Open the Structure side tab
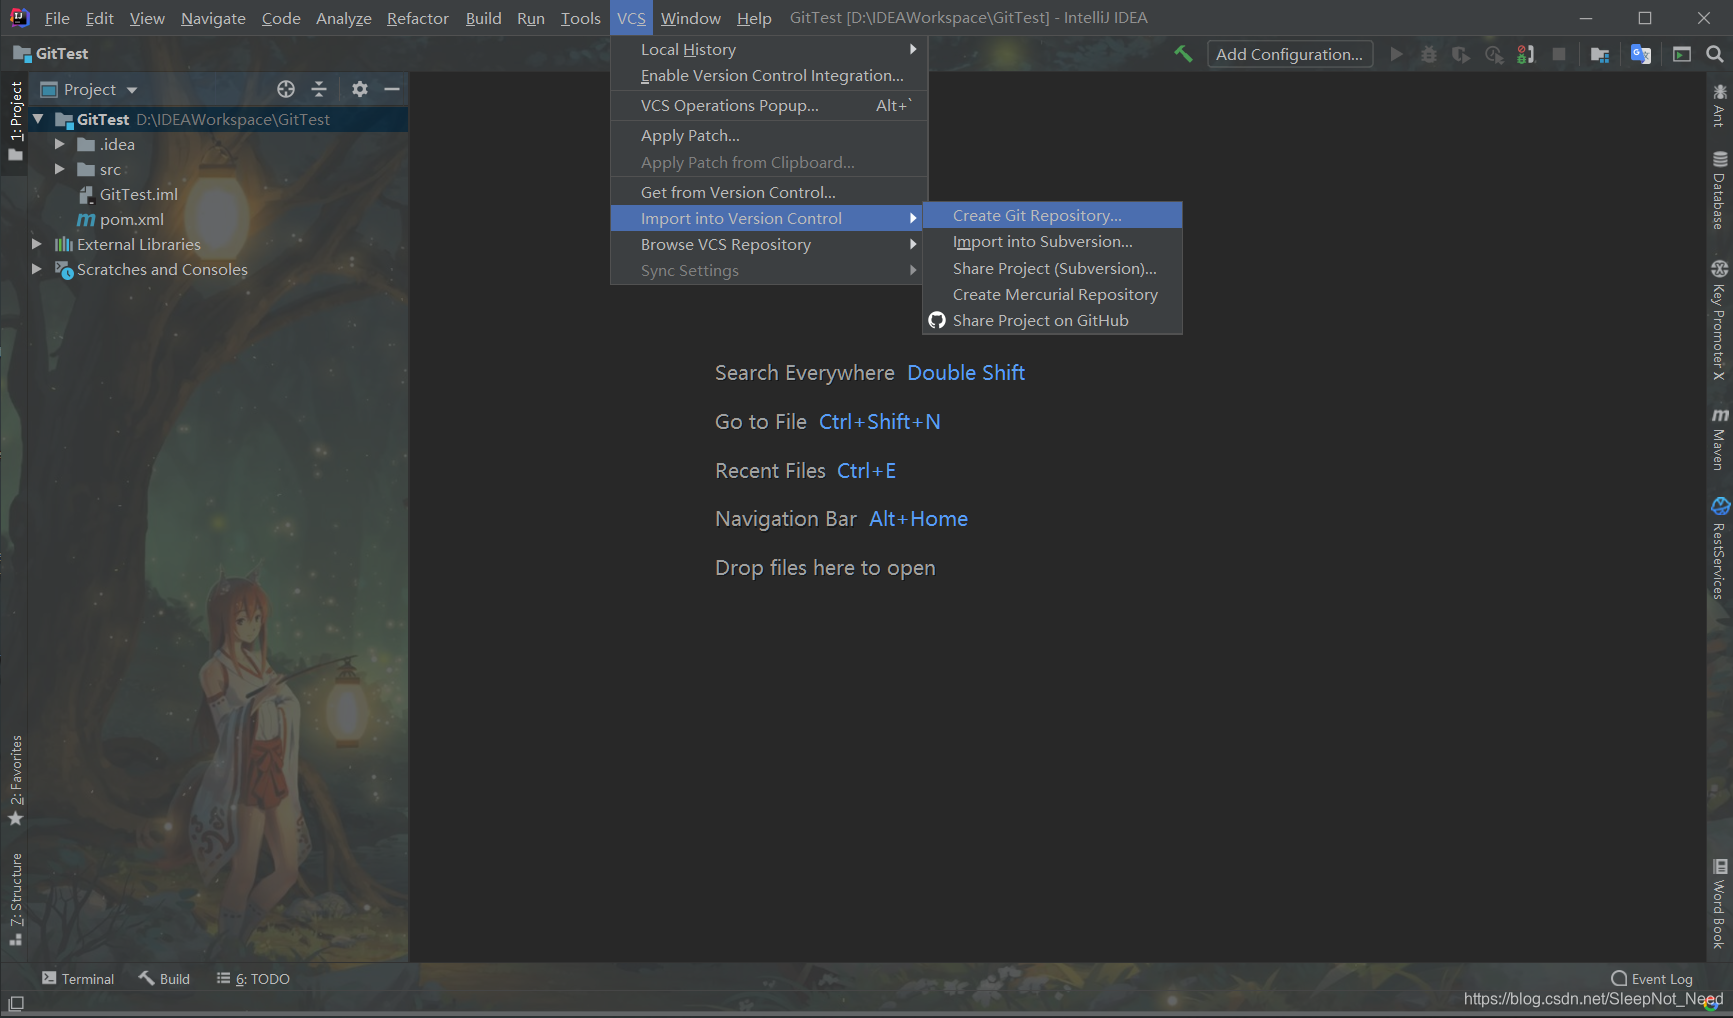The width and height of the screenshot is (1733, 1018). point(15,898)
